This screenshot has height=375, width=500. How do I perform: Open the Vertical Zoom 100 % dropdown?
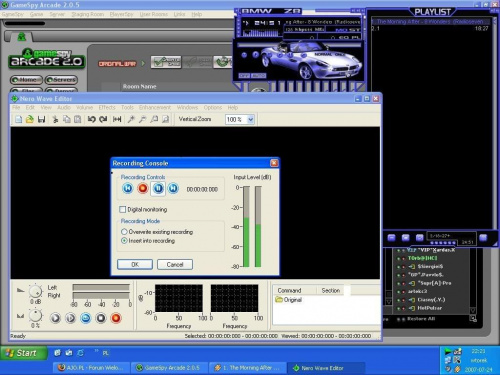point(251,119)
